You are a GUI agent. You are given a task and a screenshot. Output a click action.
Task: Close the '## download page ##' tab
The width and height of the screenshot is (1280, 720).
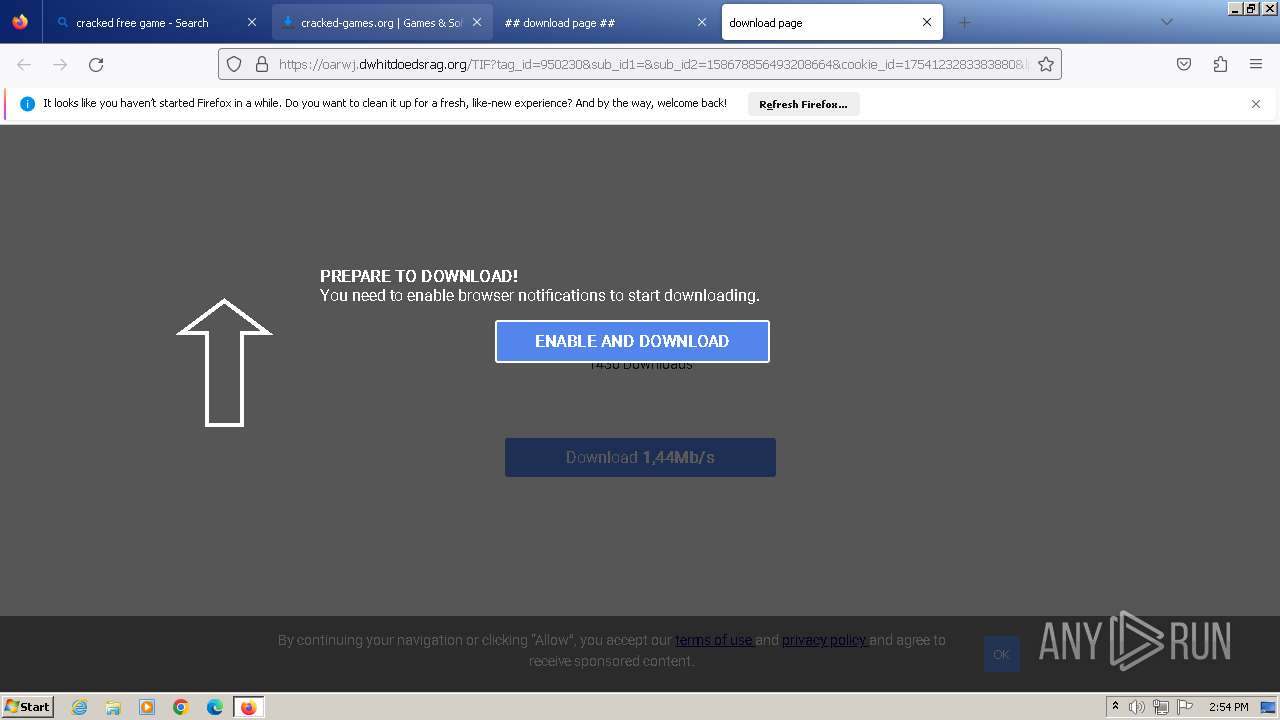pyautogui.click(x=702, y=22)
